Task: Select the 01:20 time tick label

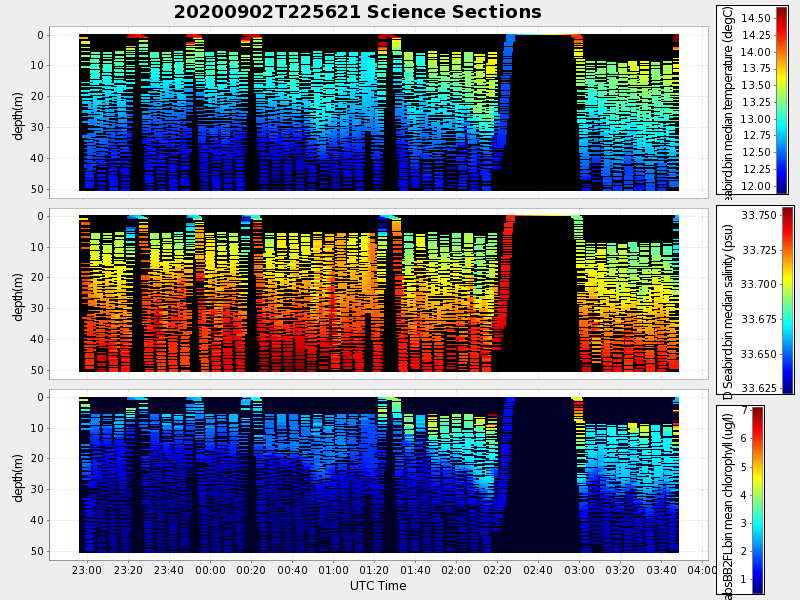Action: [x=374, y=570]
